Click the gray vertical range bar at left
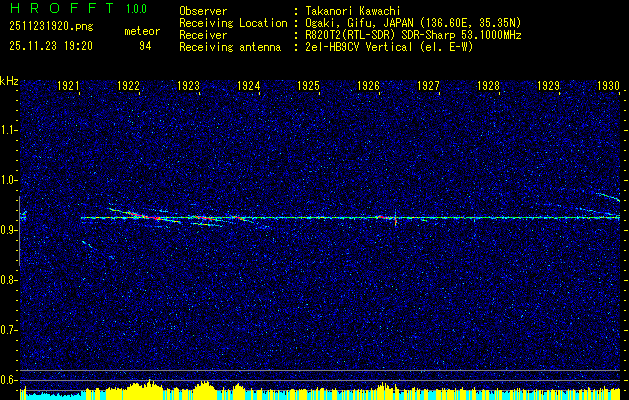The image size is (629, 400). (19, 231)
